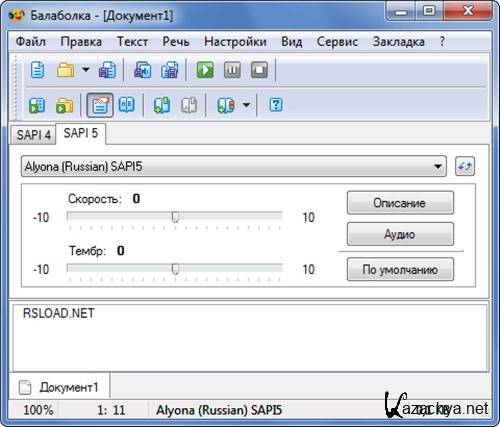Open the pronunciation dictionary book icon
This screenshot has width=500, height=427.
127,105
